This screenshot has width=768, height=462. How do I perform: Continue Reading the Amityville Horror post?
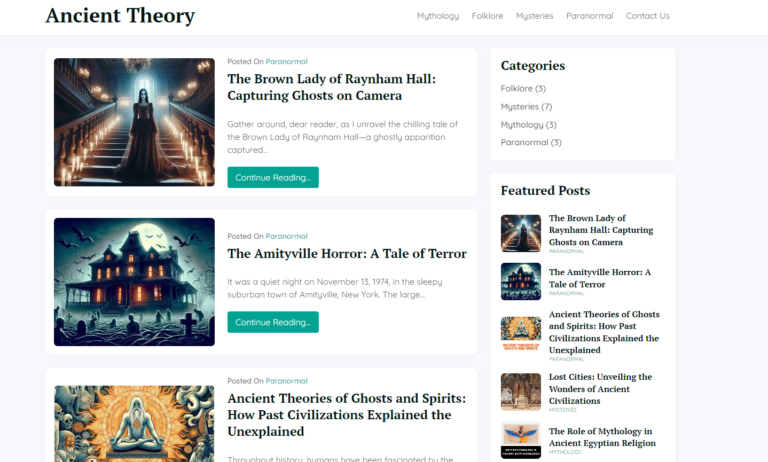point(273,322)
